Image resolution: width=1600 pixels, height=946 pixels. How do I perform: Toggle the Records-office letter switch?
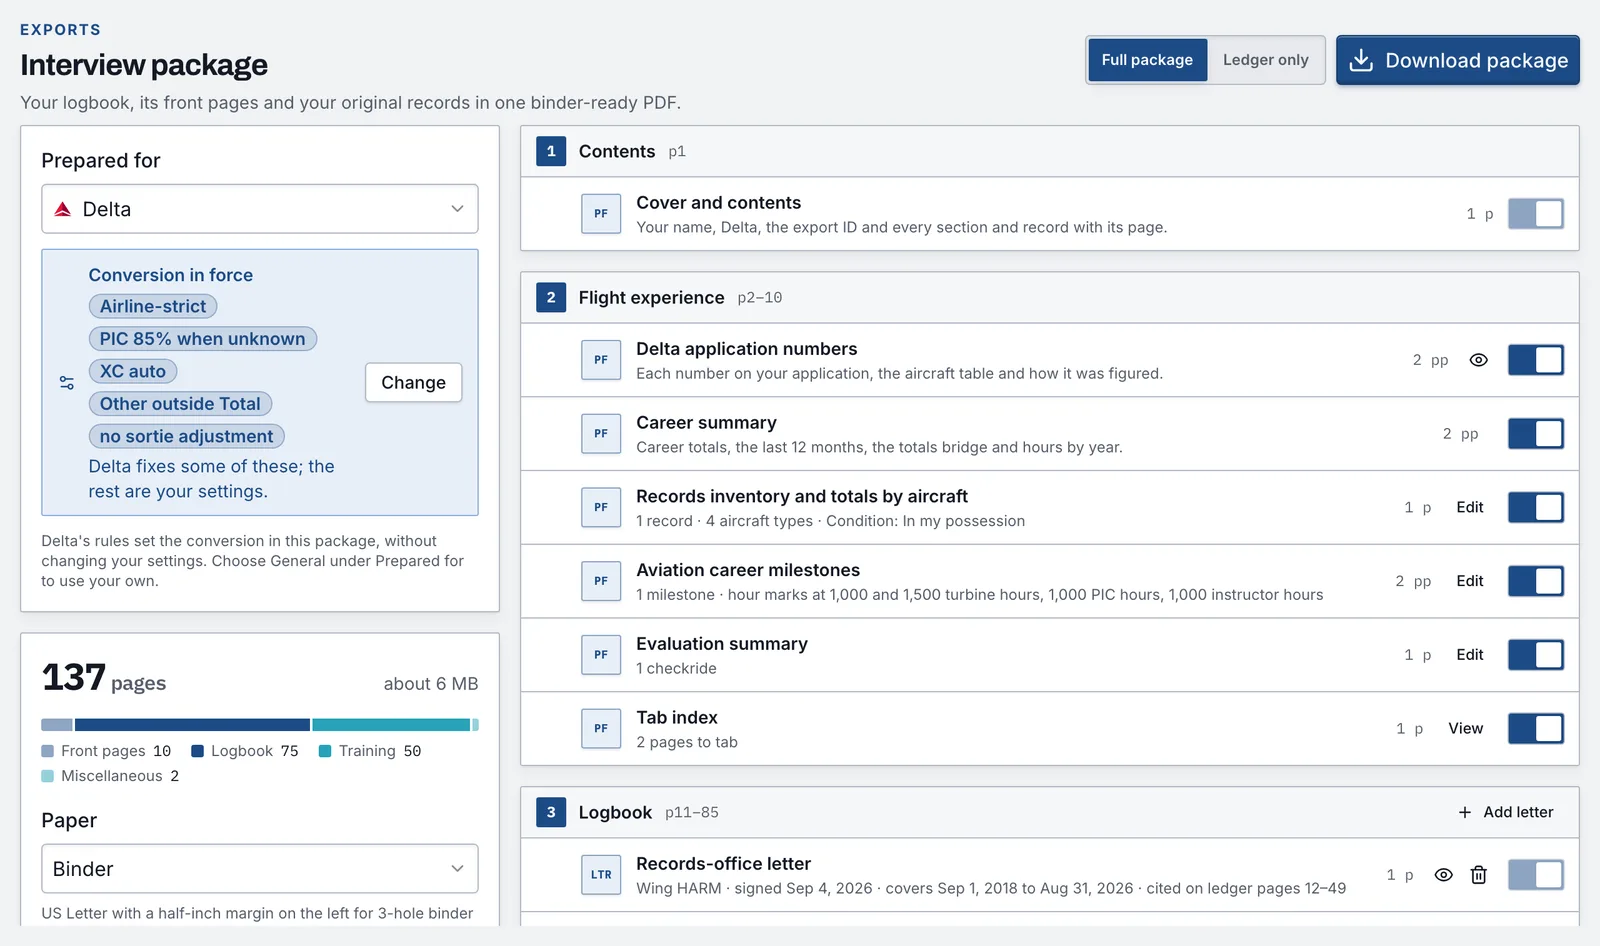[1536, 875]
